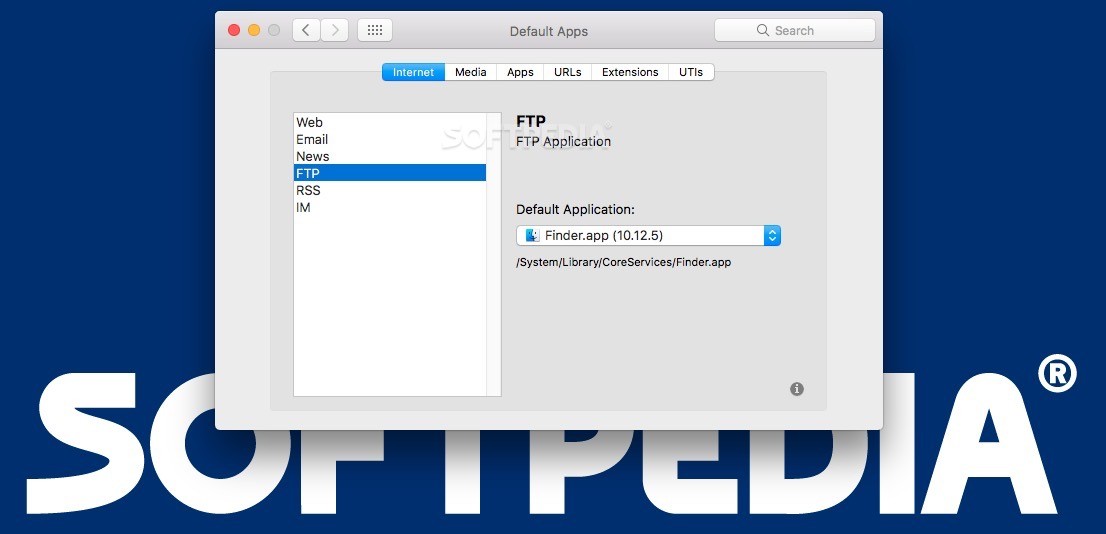Minimize the window with yellow button
Screen dimensions: 1106x534
coord(254,30)
